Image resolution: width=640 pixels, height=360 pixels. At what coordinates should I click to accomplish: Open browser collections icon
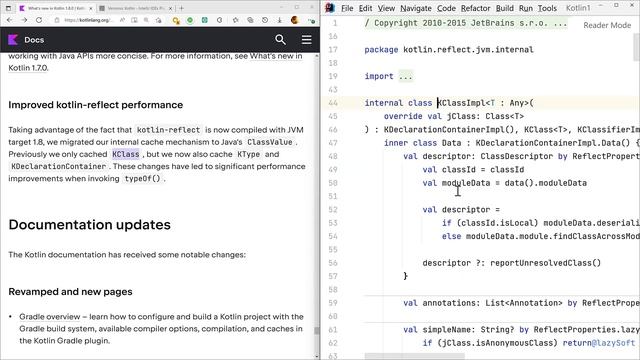250,20
